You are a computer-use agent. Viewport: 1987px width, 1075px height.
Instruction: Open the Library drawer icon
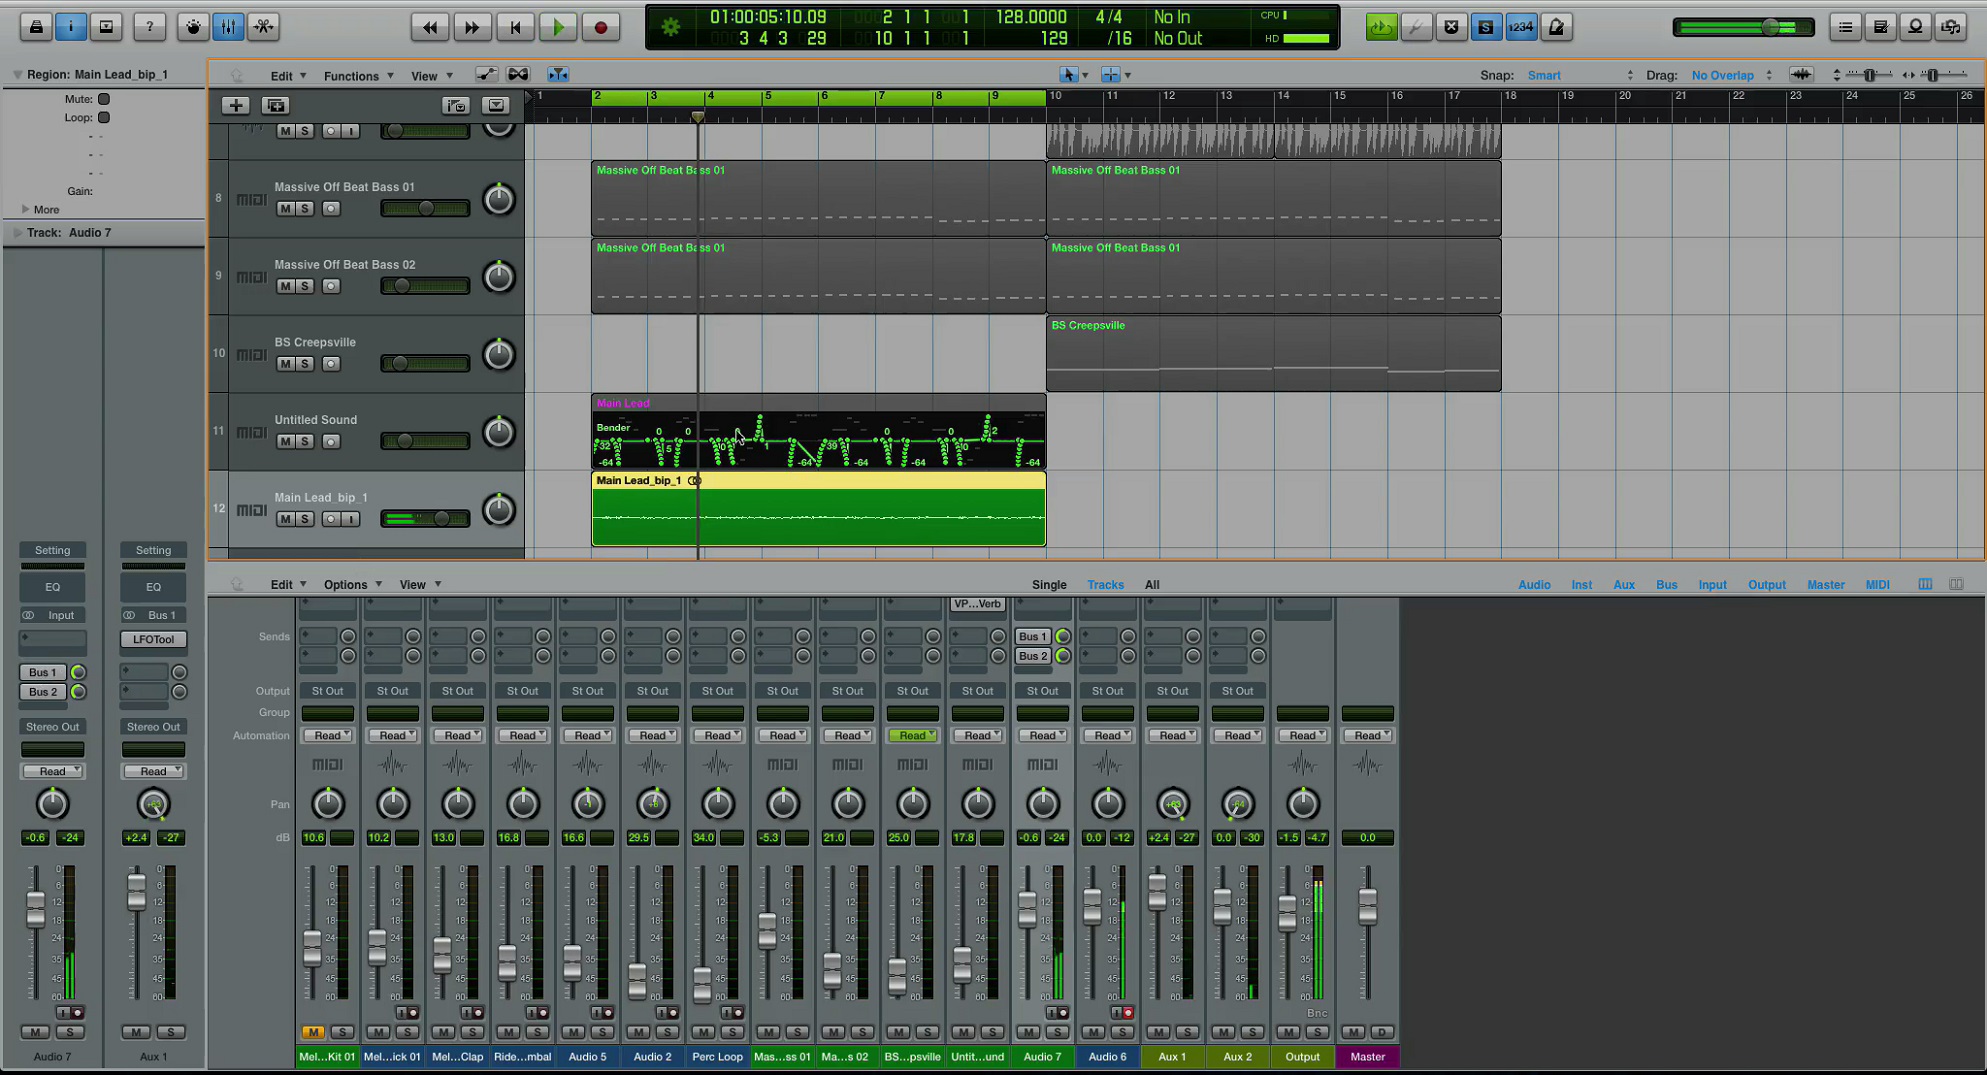[35, 27]
